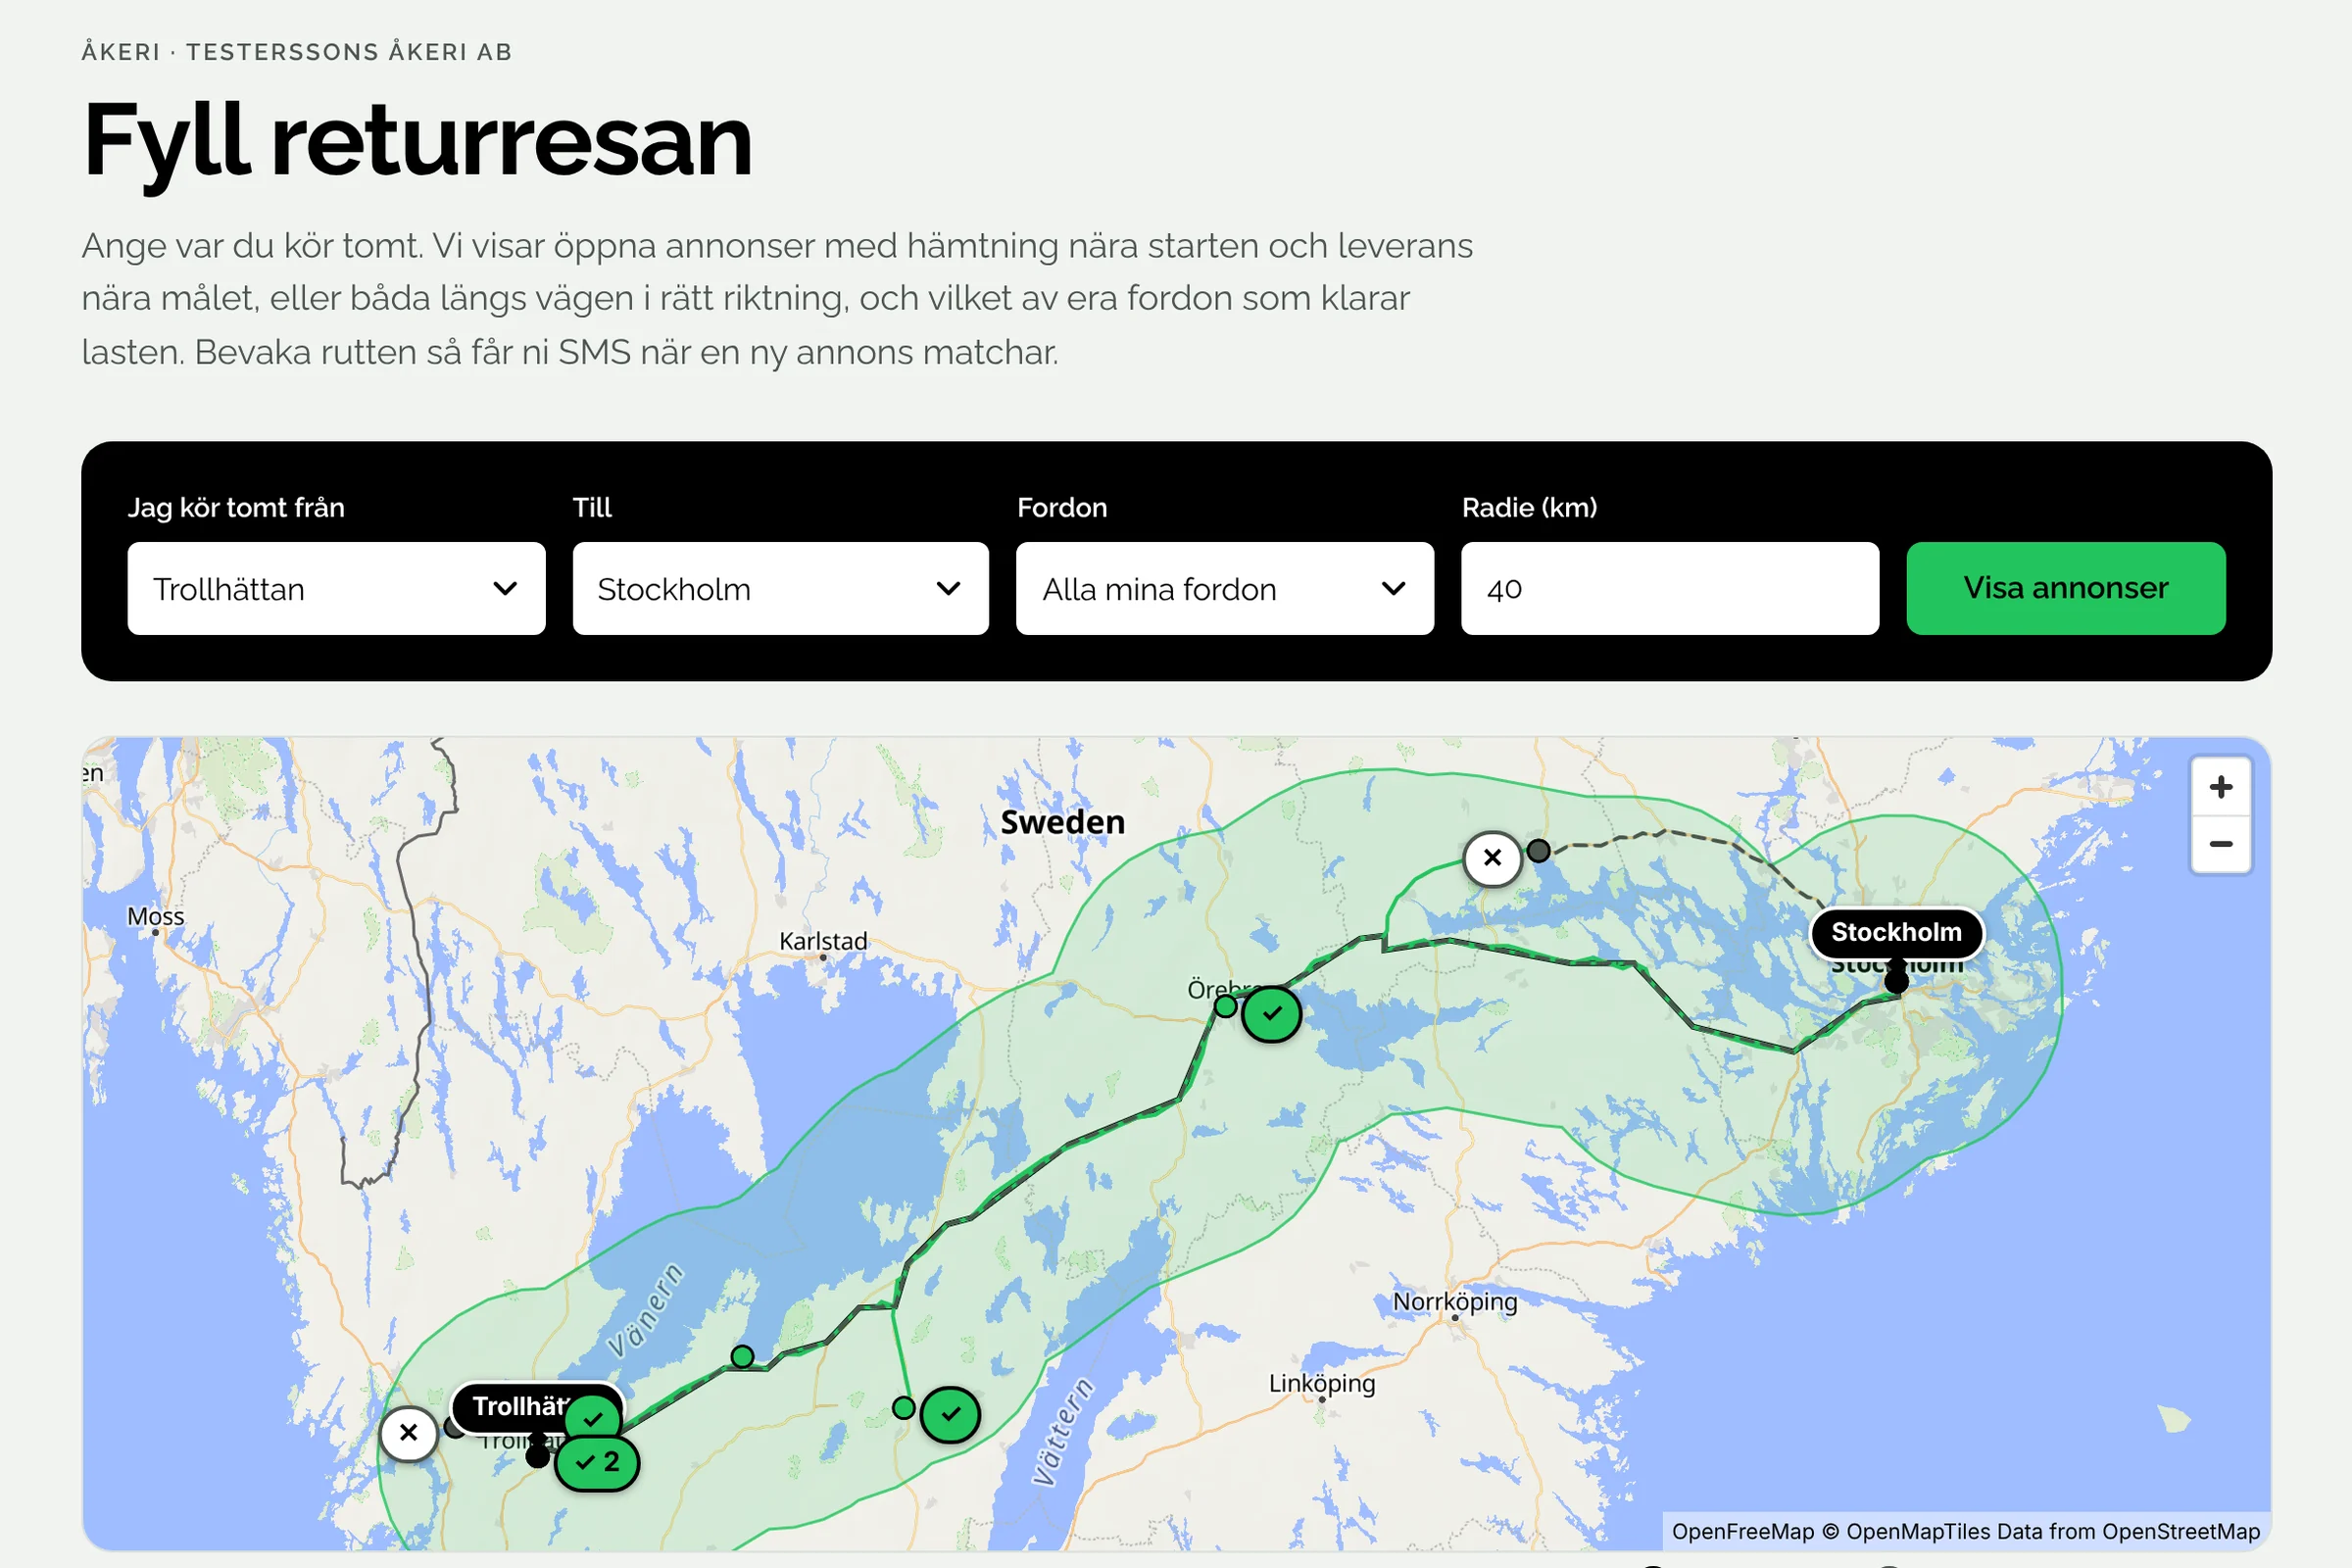Click the Visa annonser button

pos(2066,588)
